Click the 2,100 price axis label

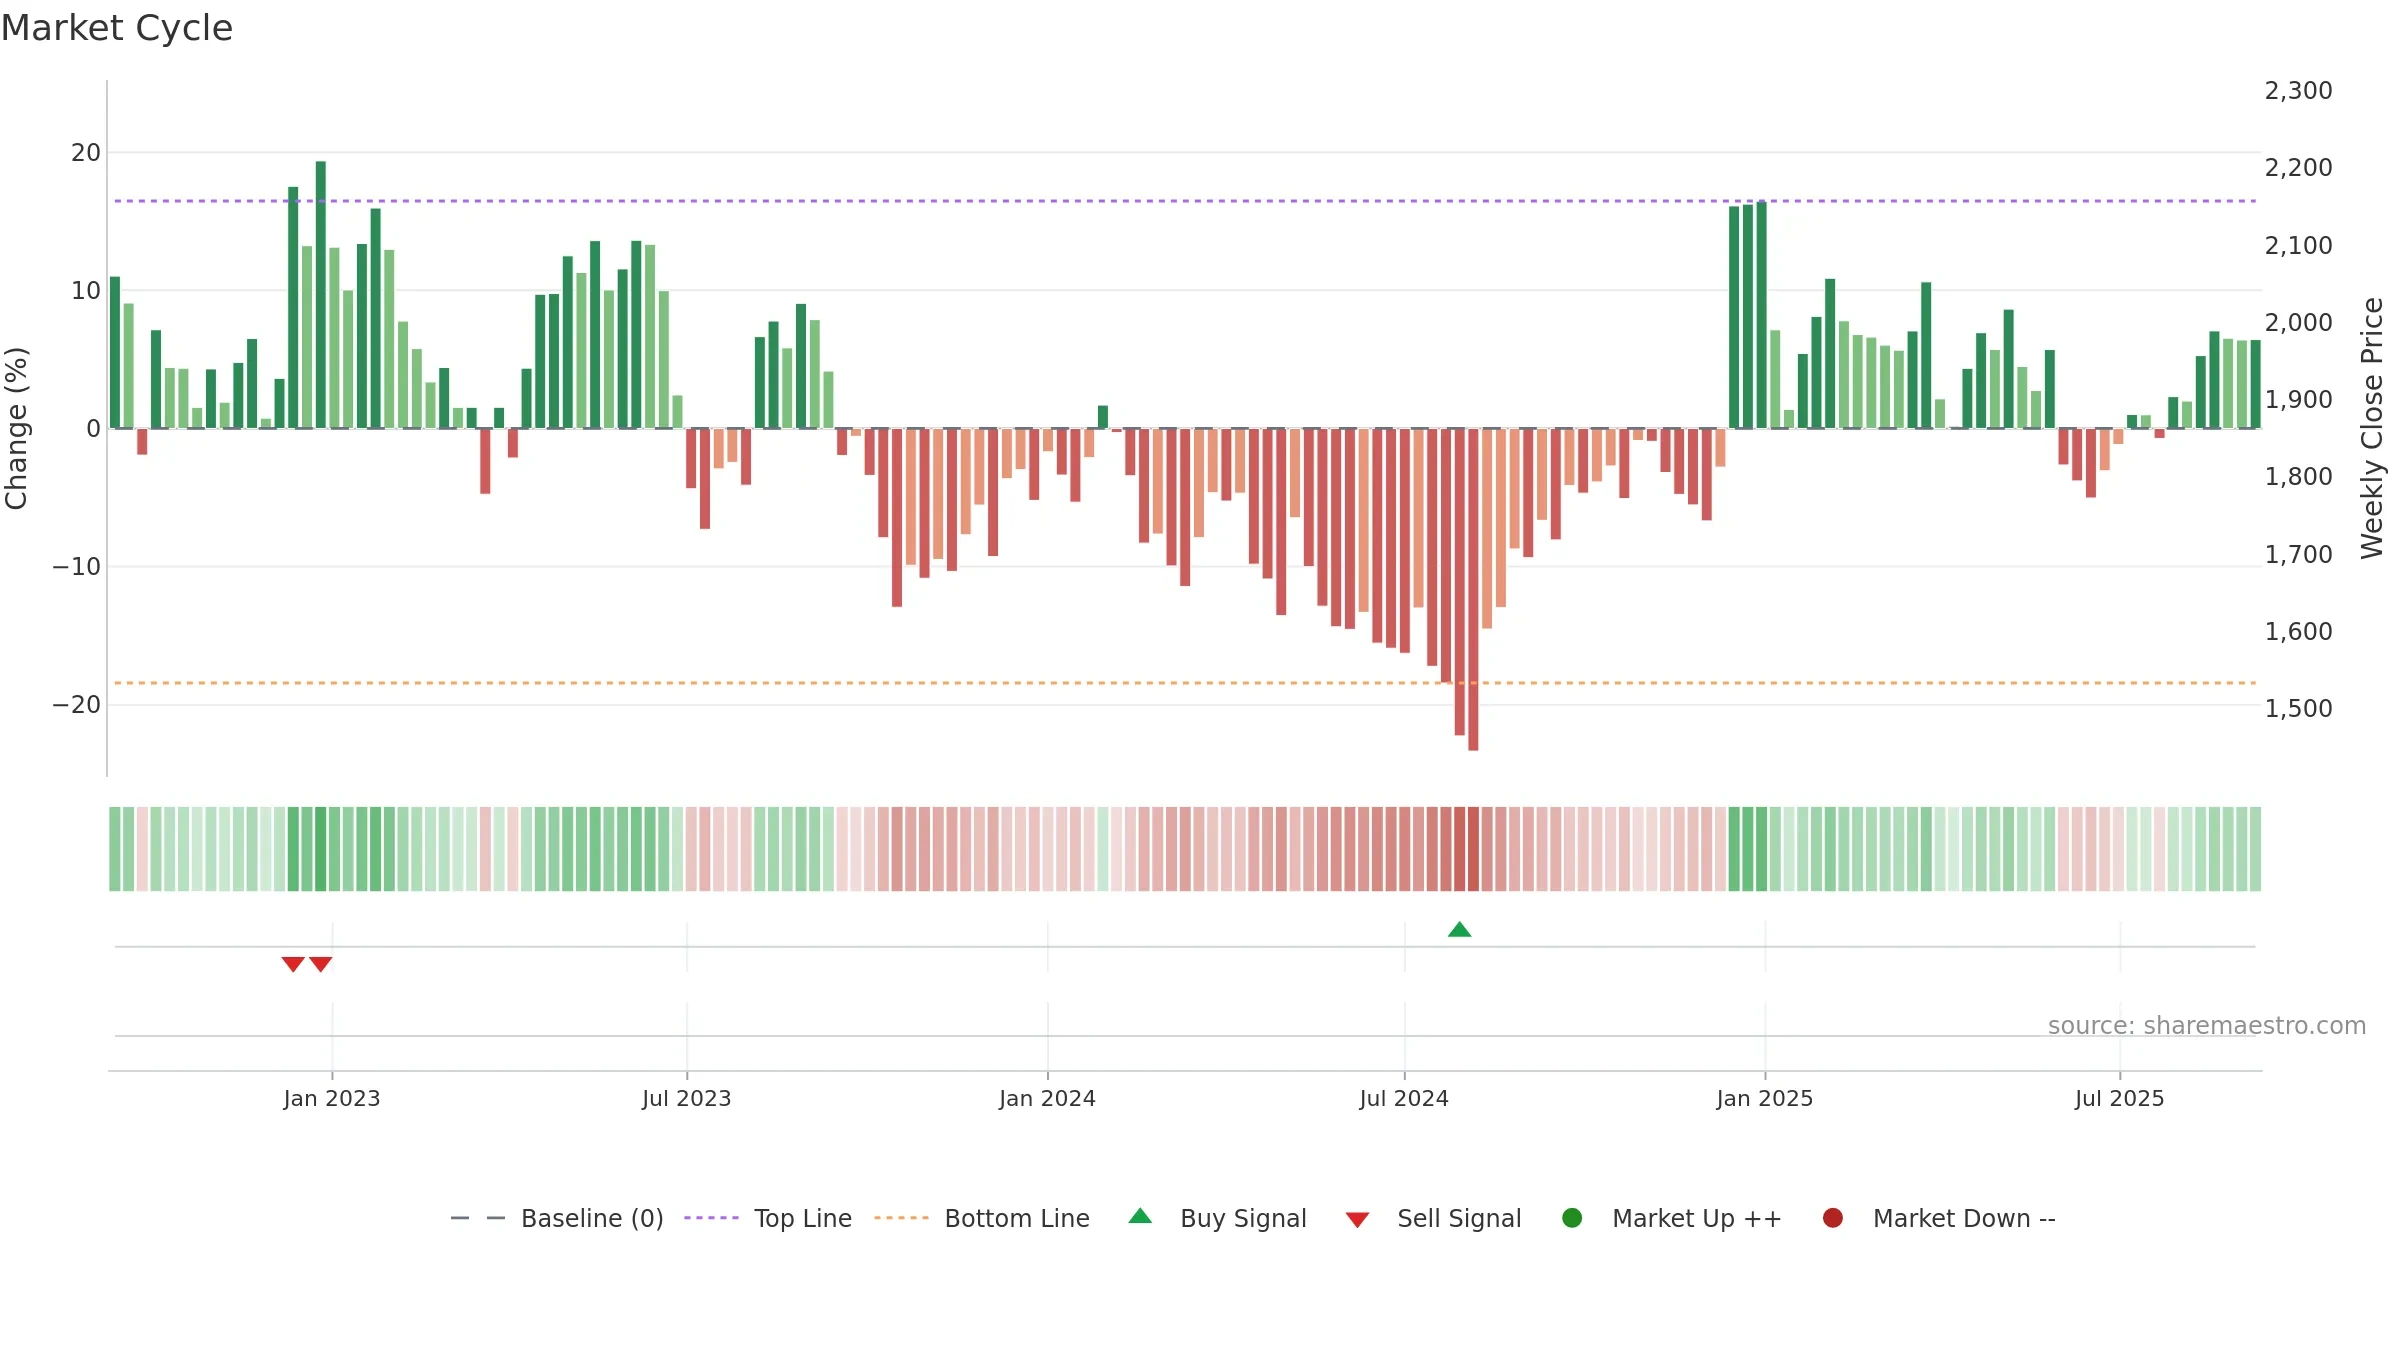[2298, 246]
